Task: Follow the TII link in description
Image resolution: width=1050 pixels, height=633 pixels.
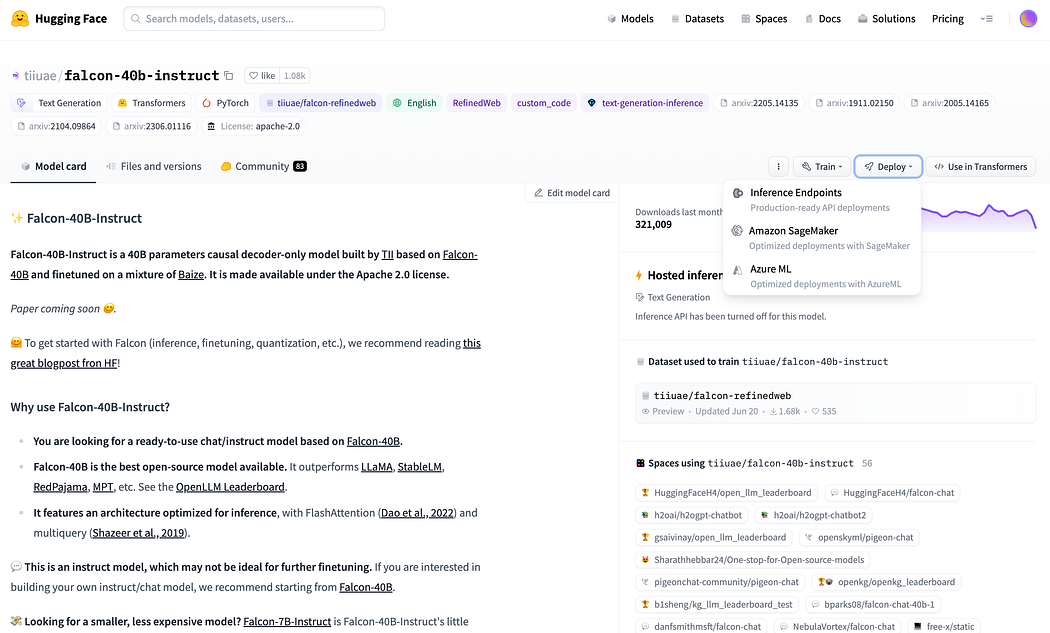Action: 387,255
